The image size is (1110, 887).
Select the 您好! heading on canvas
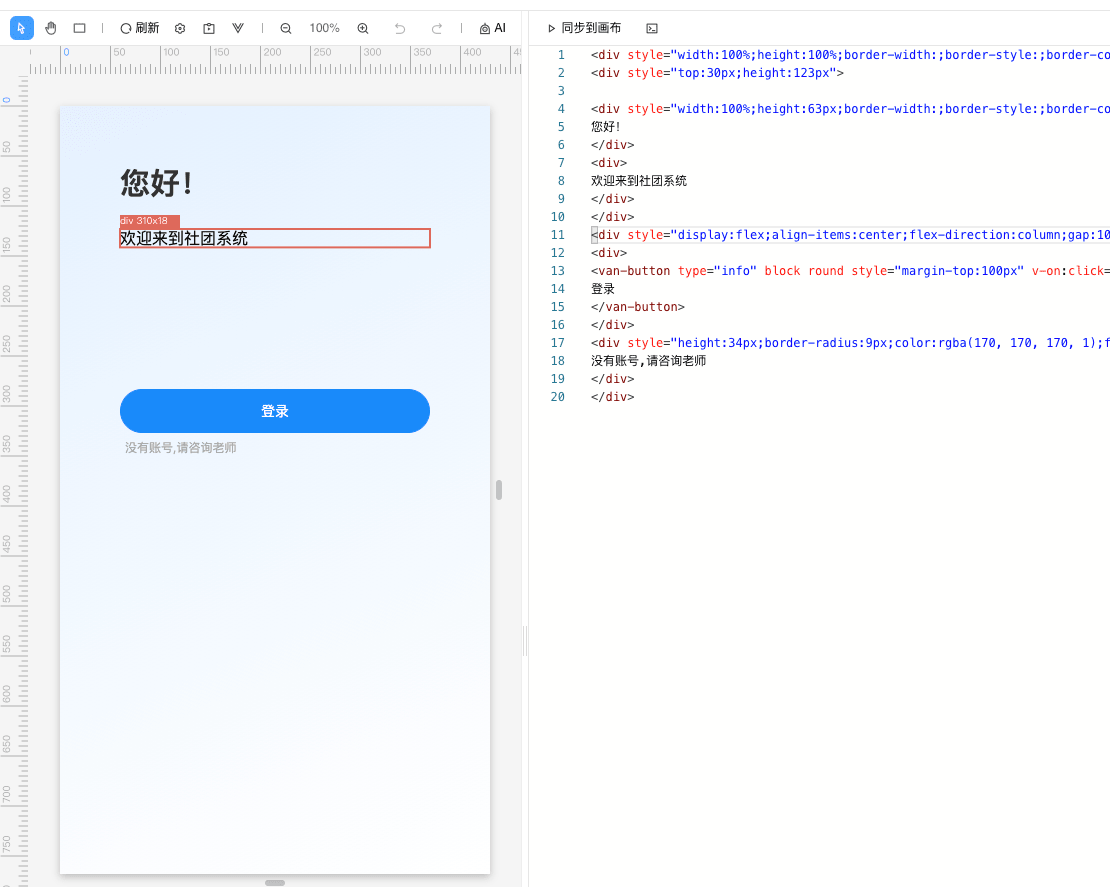click(x=156, y=183)
